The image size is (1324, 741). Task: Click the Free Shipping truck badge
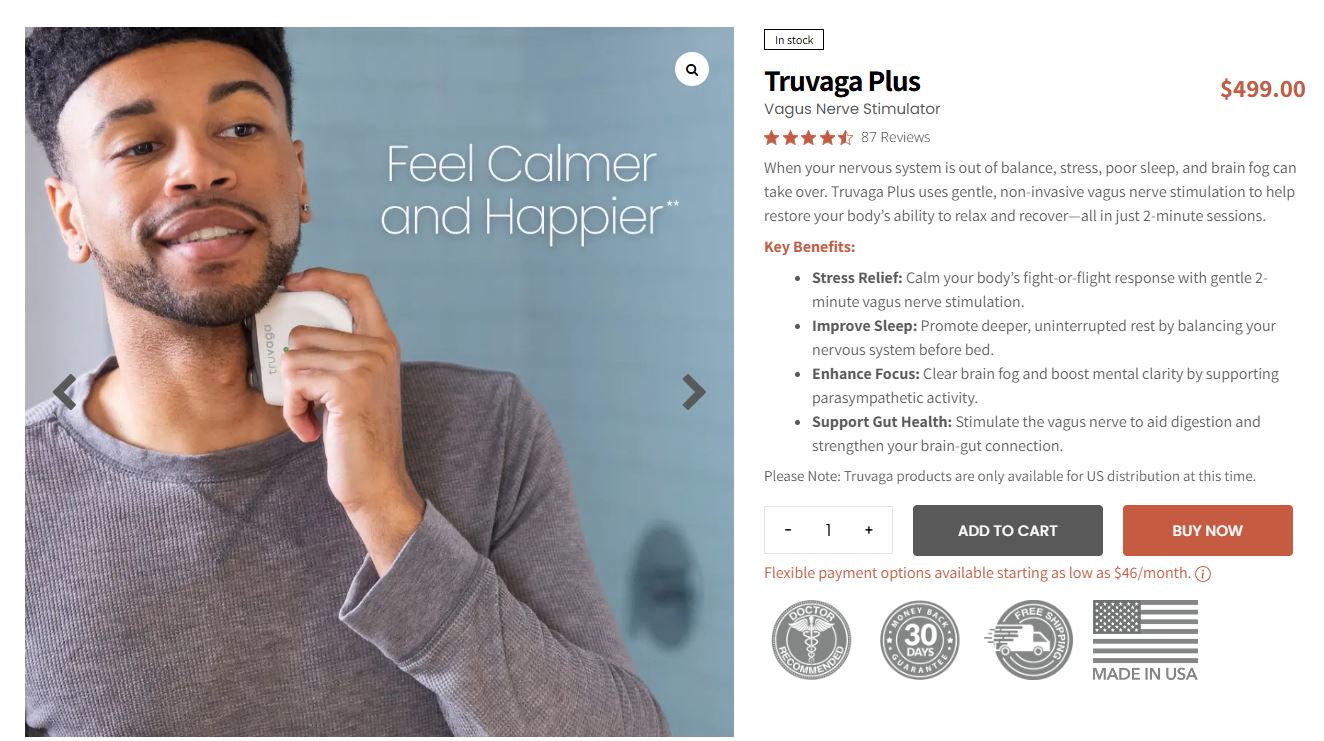(x=1029, y=640)
